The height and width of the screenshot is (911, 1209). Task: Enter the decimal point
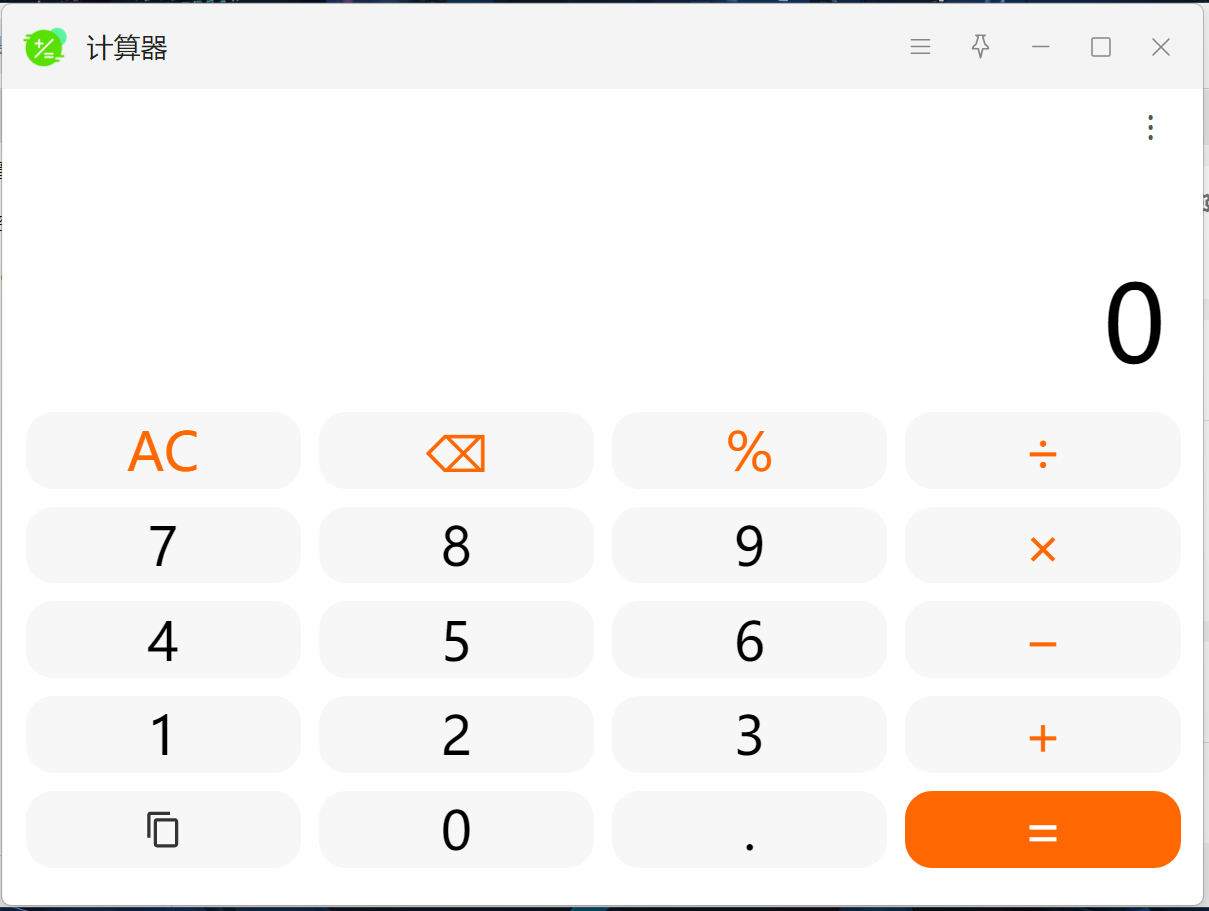749,830
